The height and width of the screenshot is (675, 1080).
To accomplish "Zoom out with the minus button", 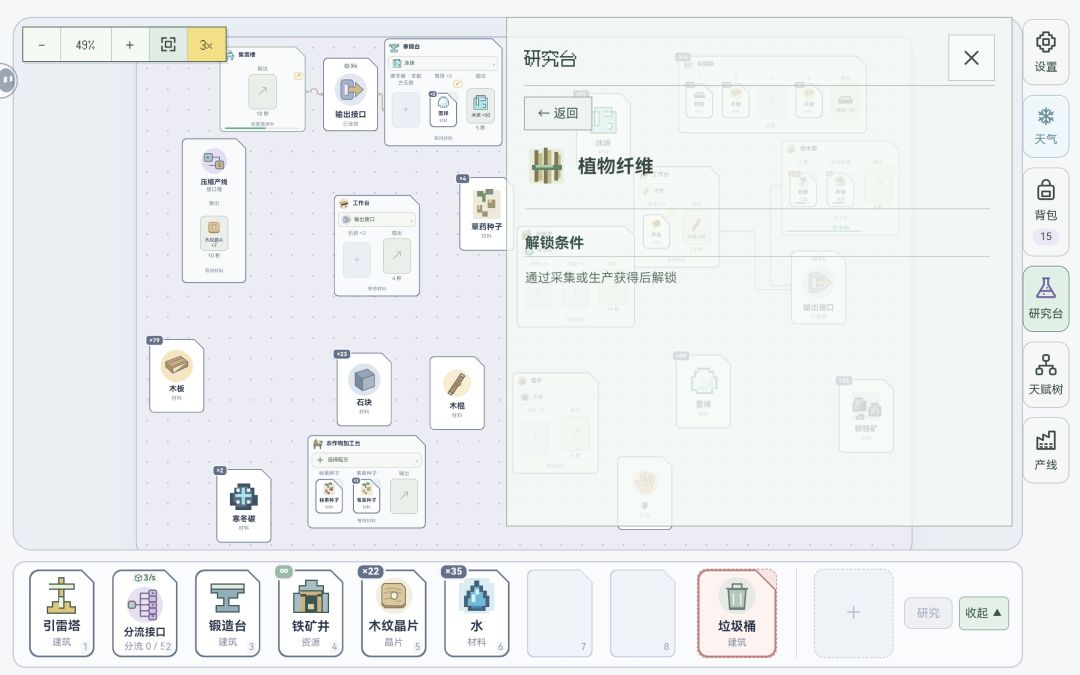I will [42, 45].
